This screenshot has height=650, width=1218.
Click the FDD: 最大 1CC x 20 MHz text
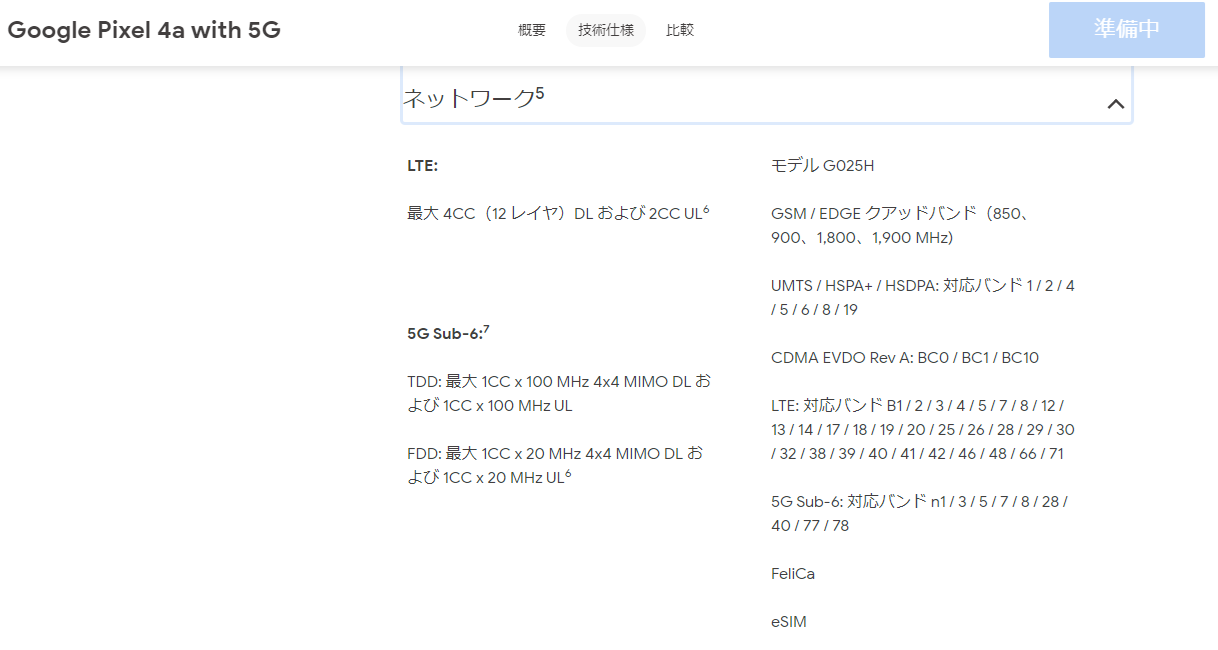coord(555,466)
